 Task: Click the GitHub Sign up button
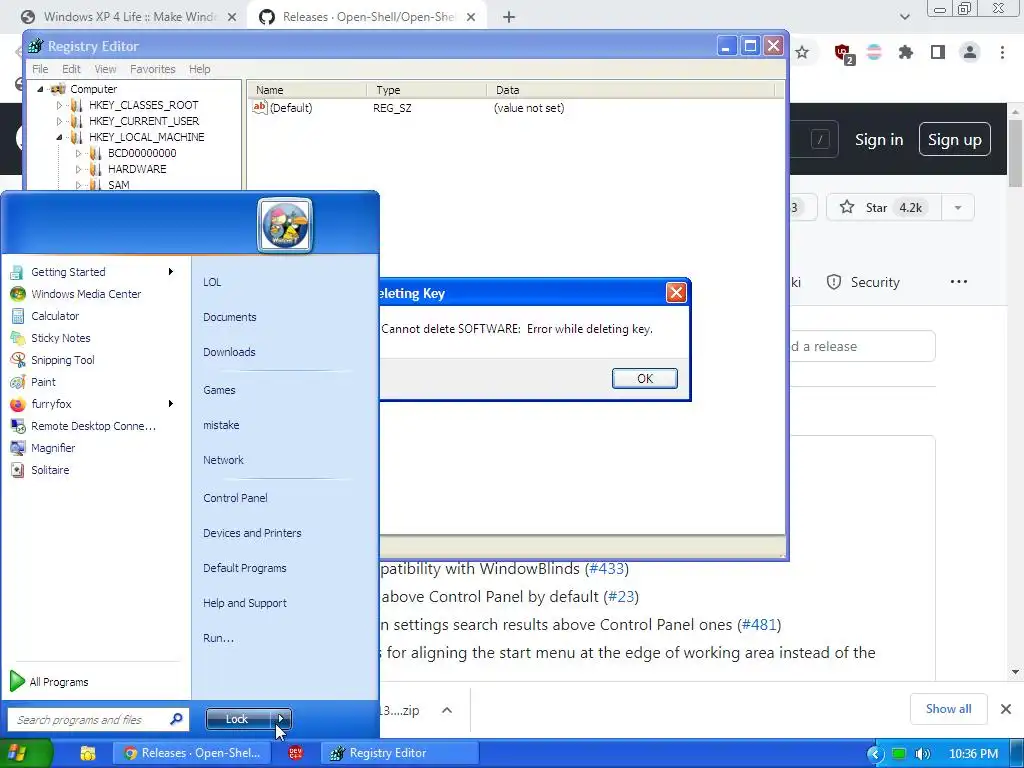pos(954,139)
